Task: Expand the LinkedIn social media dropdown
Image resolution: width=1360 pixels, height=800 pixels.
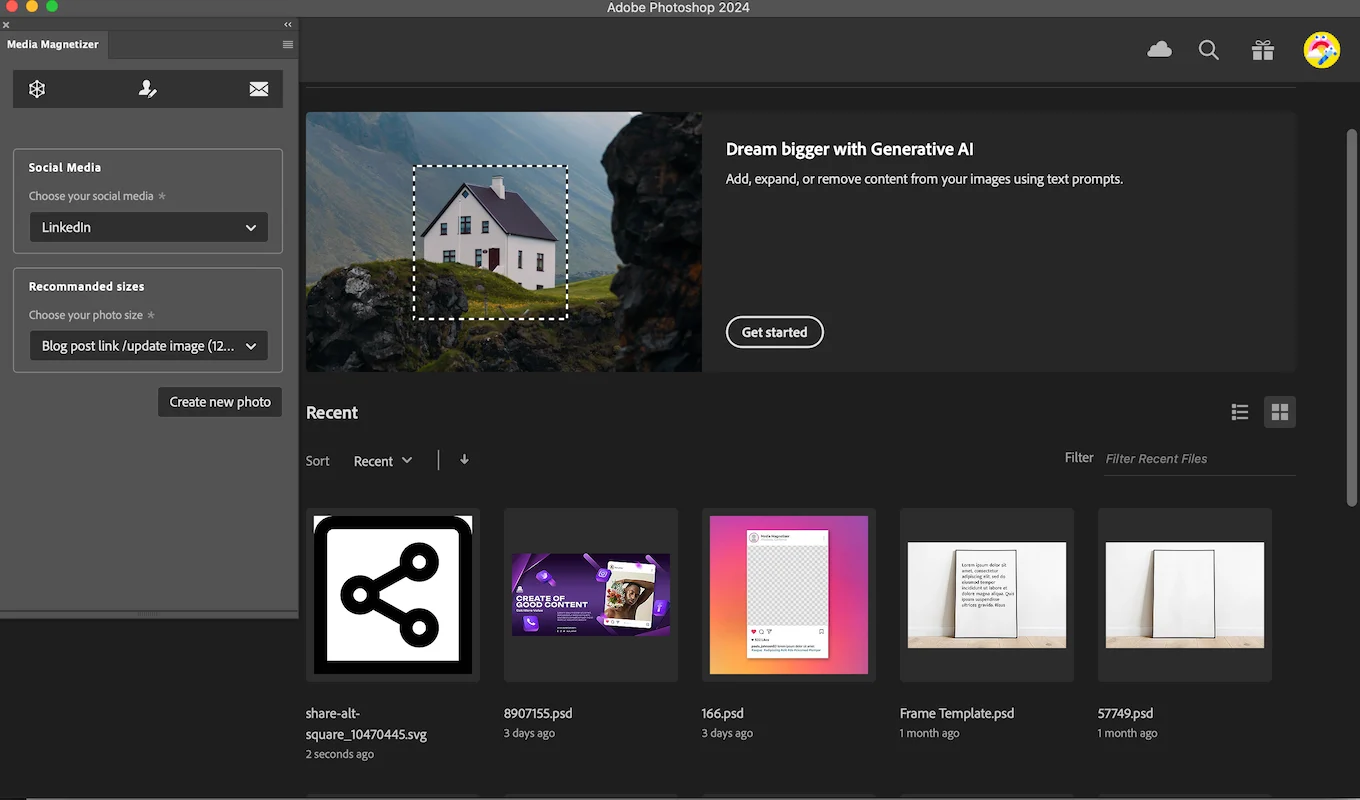Action: pyautogui.click(x=148, y=227)
